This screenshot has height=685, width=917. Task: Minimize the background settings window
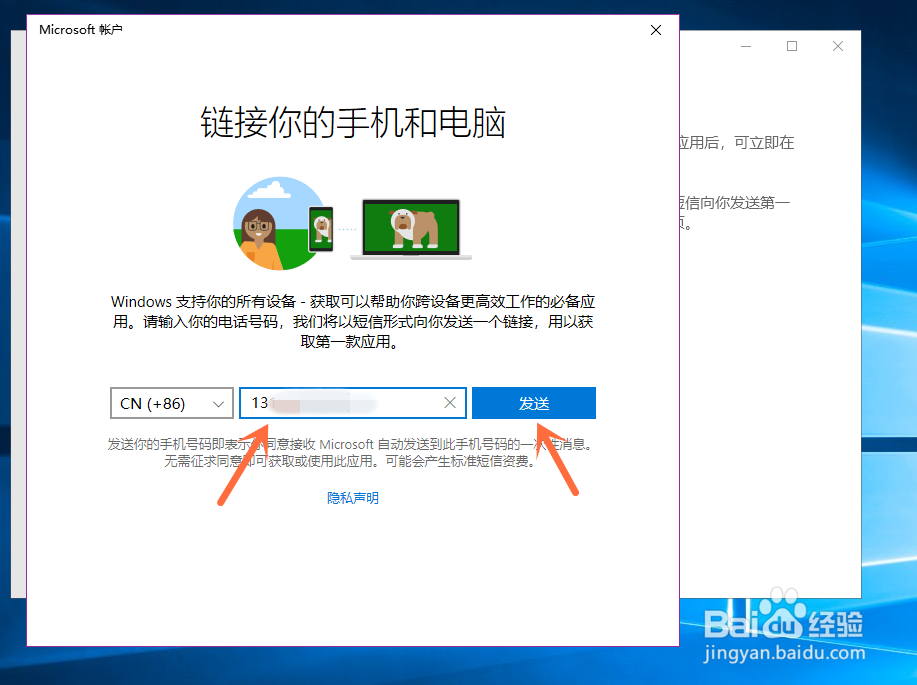click(746, 46)
